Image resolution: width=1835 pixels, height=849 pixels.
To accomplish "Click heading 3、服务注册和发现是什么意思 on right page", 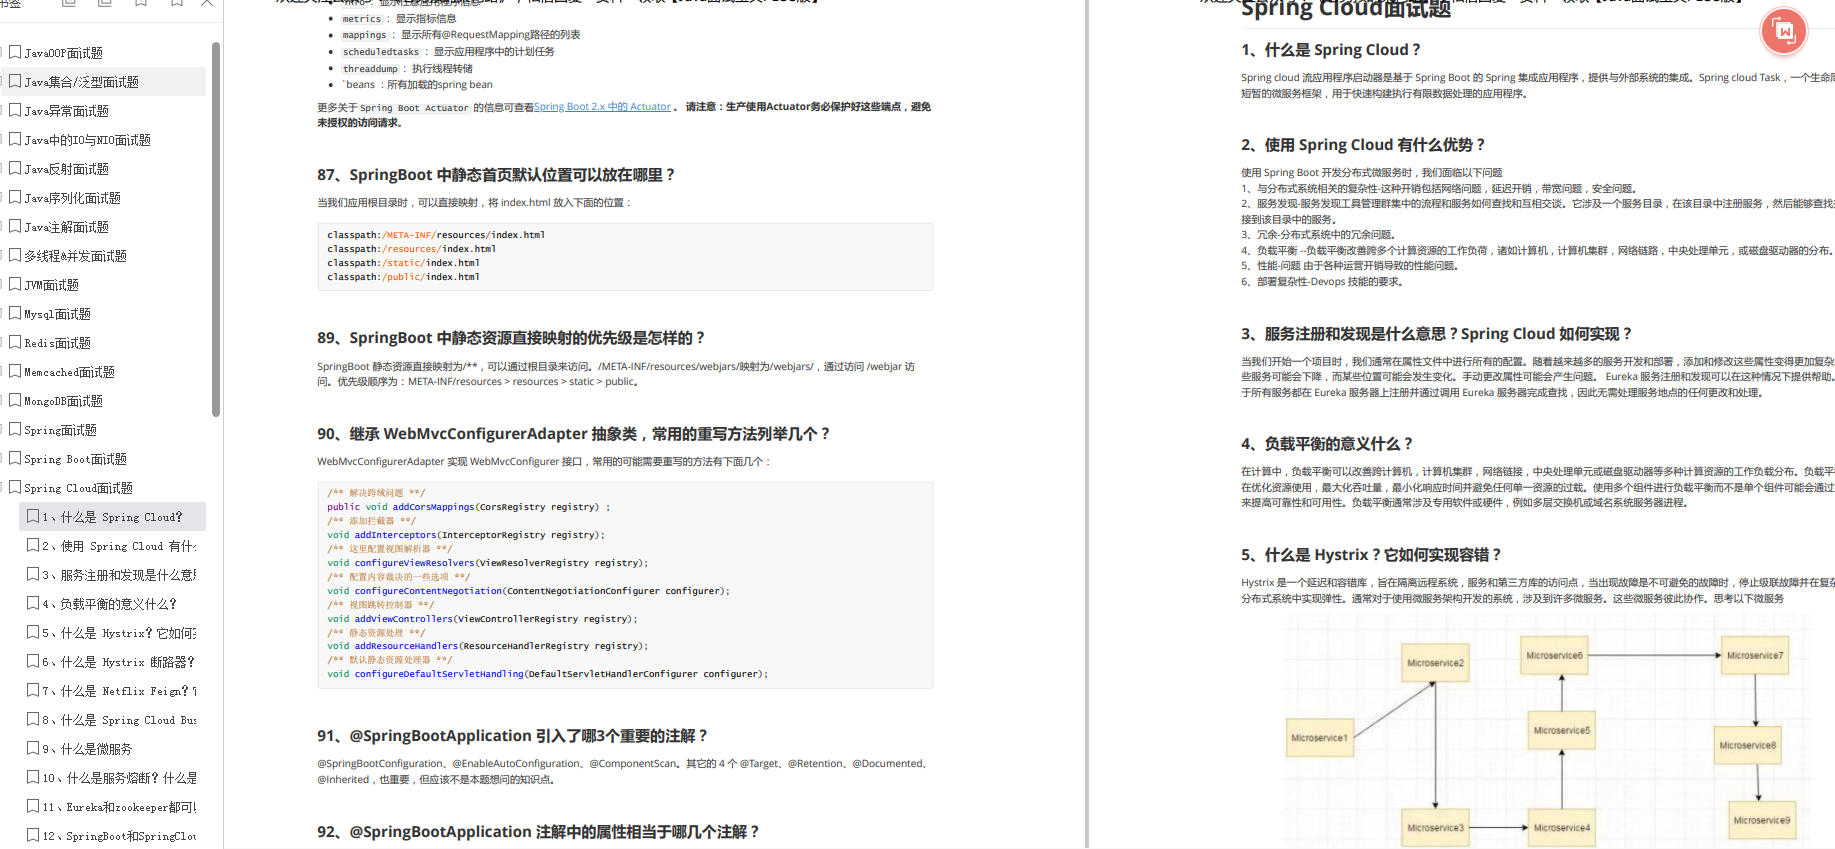I will click(1436, 334).
